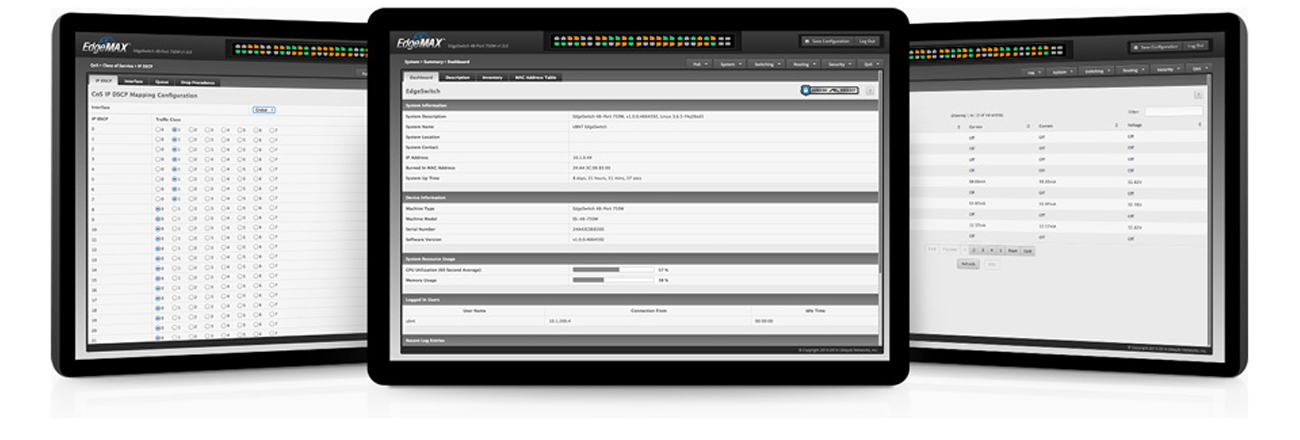The height and width of the screenshot is (440, 1300).
Task: Select the Drop Precedence tab in left window
Action: (x=197, y=82)
